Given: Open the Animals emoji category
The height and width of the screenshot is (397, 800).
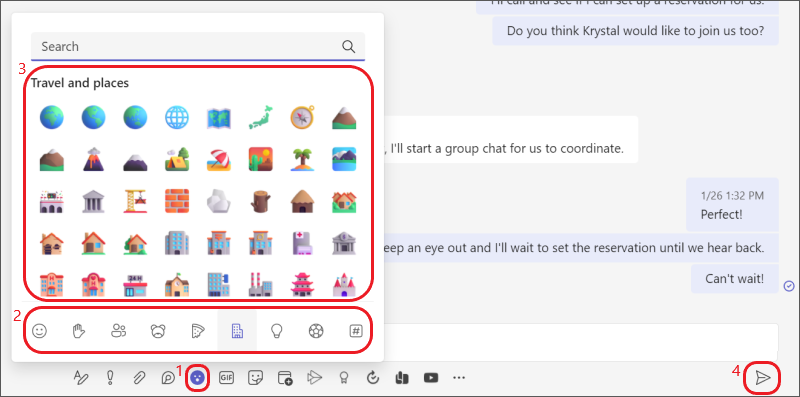Looking at the screenshot, I should point(158,331).
